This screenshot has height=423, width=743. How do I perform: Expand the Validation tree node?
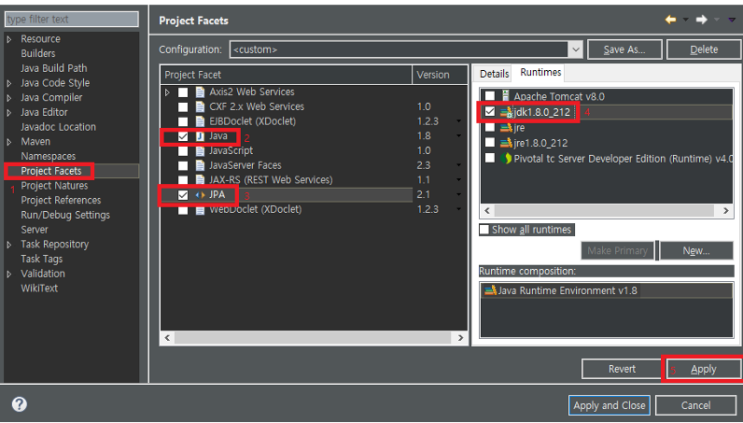point(9,274)
